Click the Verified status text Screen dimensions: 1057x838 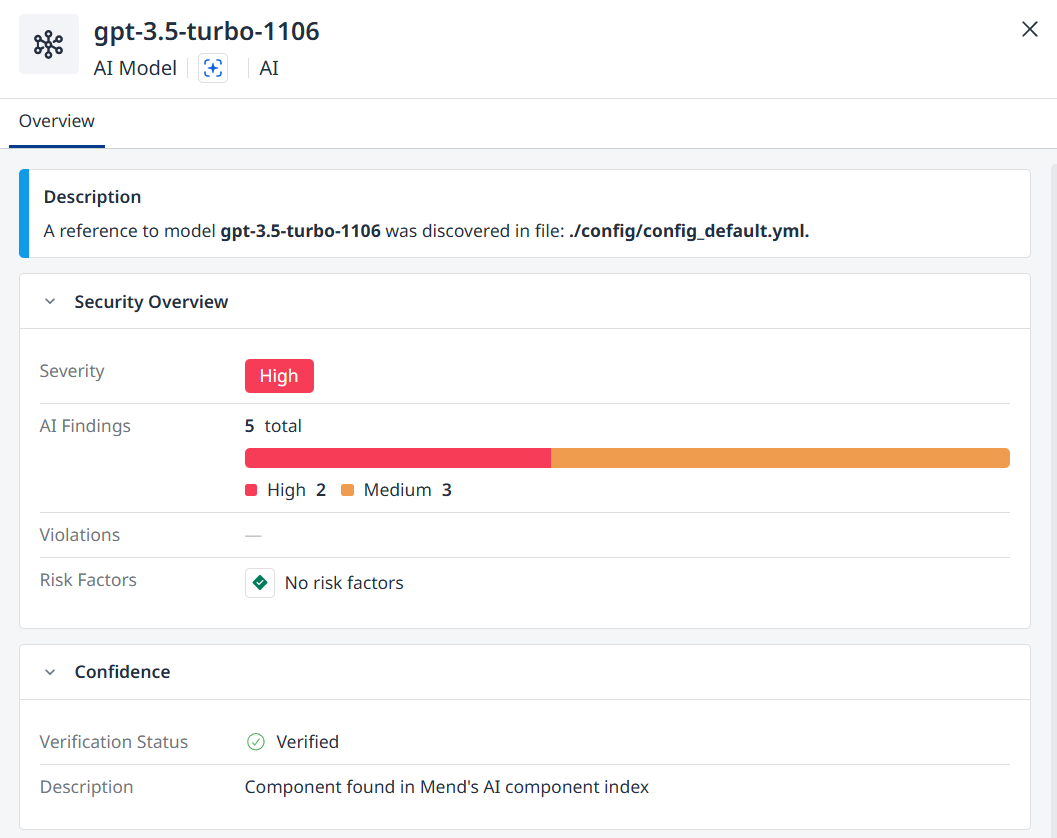(307, 742)
